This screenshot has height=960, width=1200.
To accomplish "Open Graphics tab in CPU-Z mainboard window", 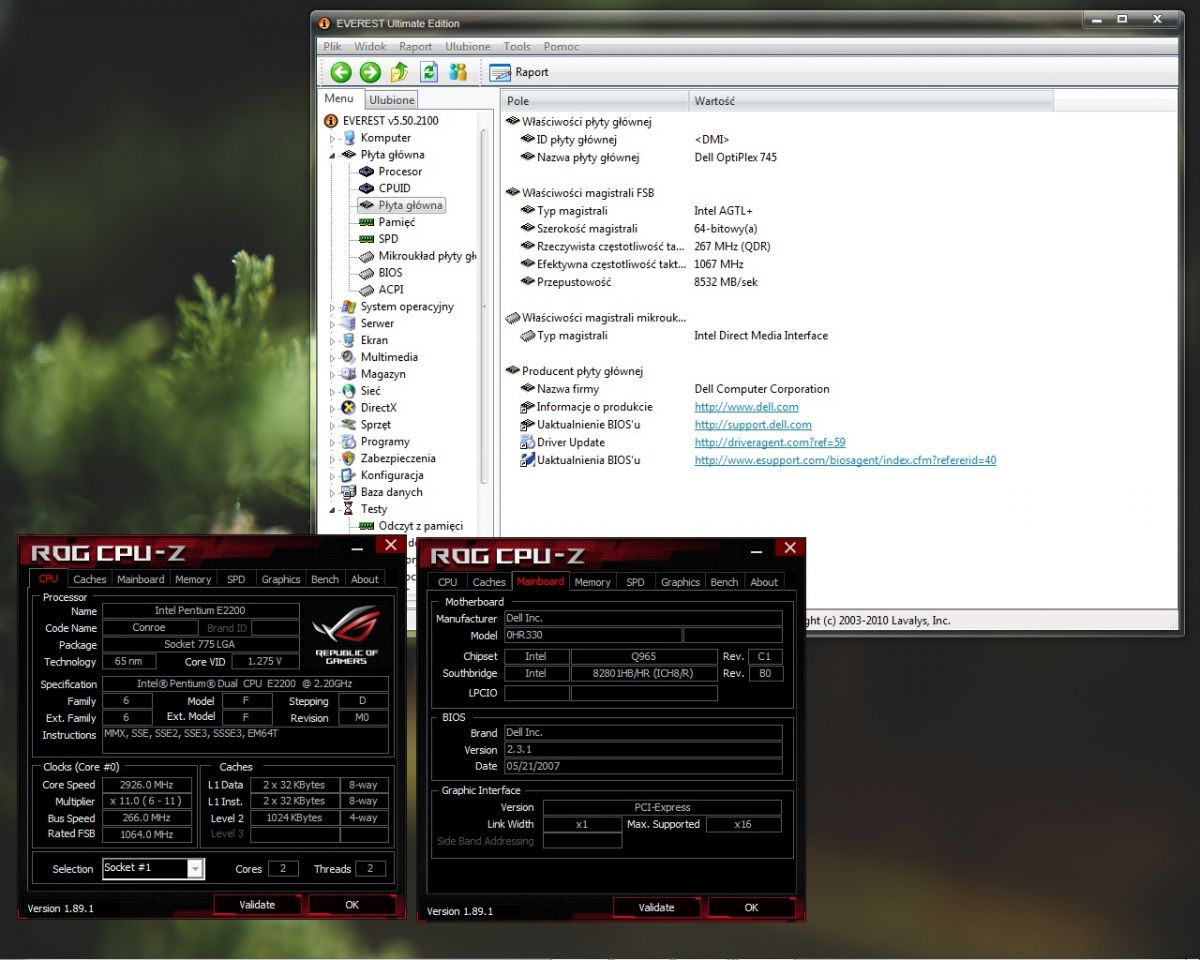I will point(680,582).
